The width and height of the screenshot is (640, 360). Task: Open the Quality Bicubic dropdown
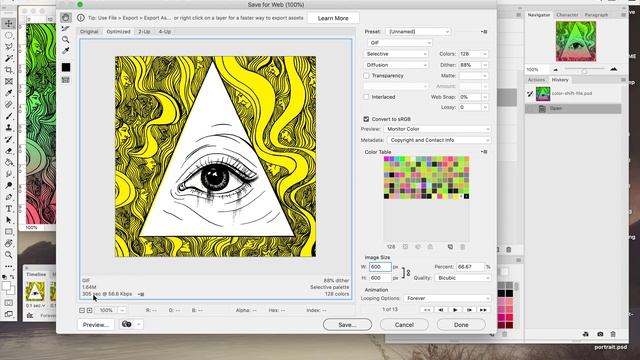click(463, 278)
